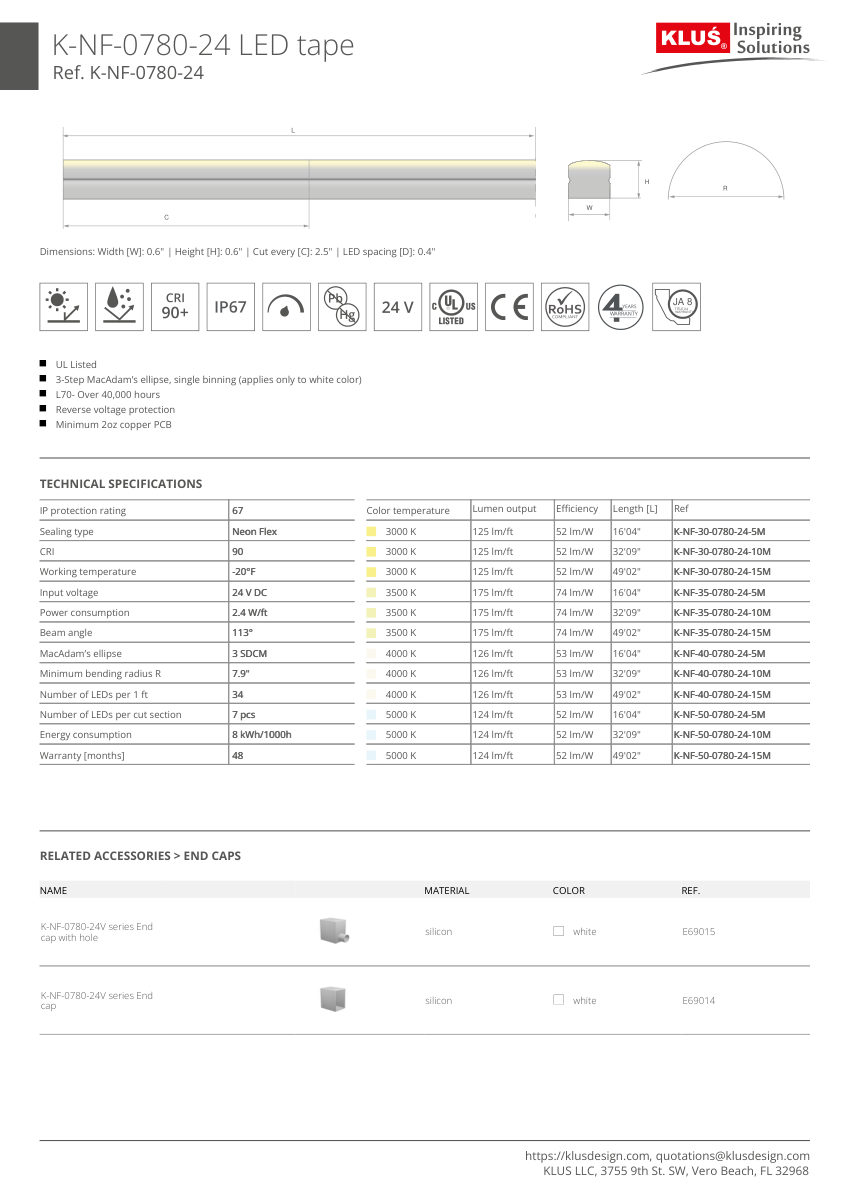Click the 24 V voltage icon
The width and height of the screenshot is (850, 1203).
[x=398, y=307]
